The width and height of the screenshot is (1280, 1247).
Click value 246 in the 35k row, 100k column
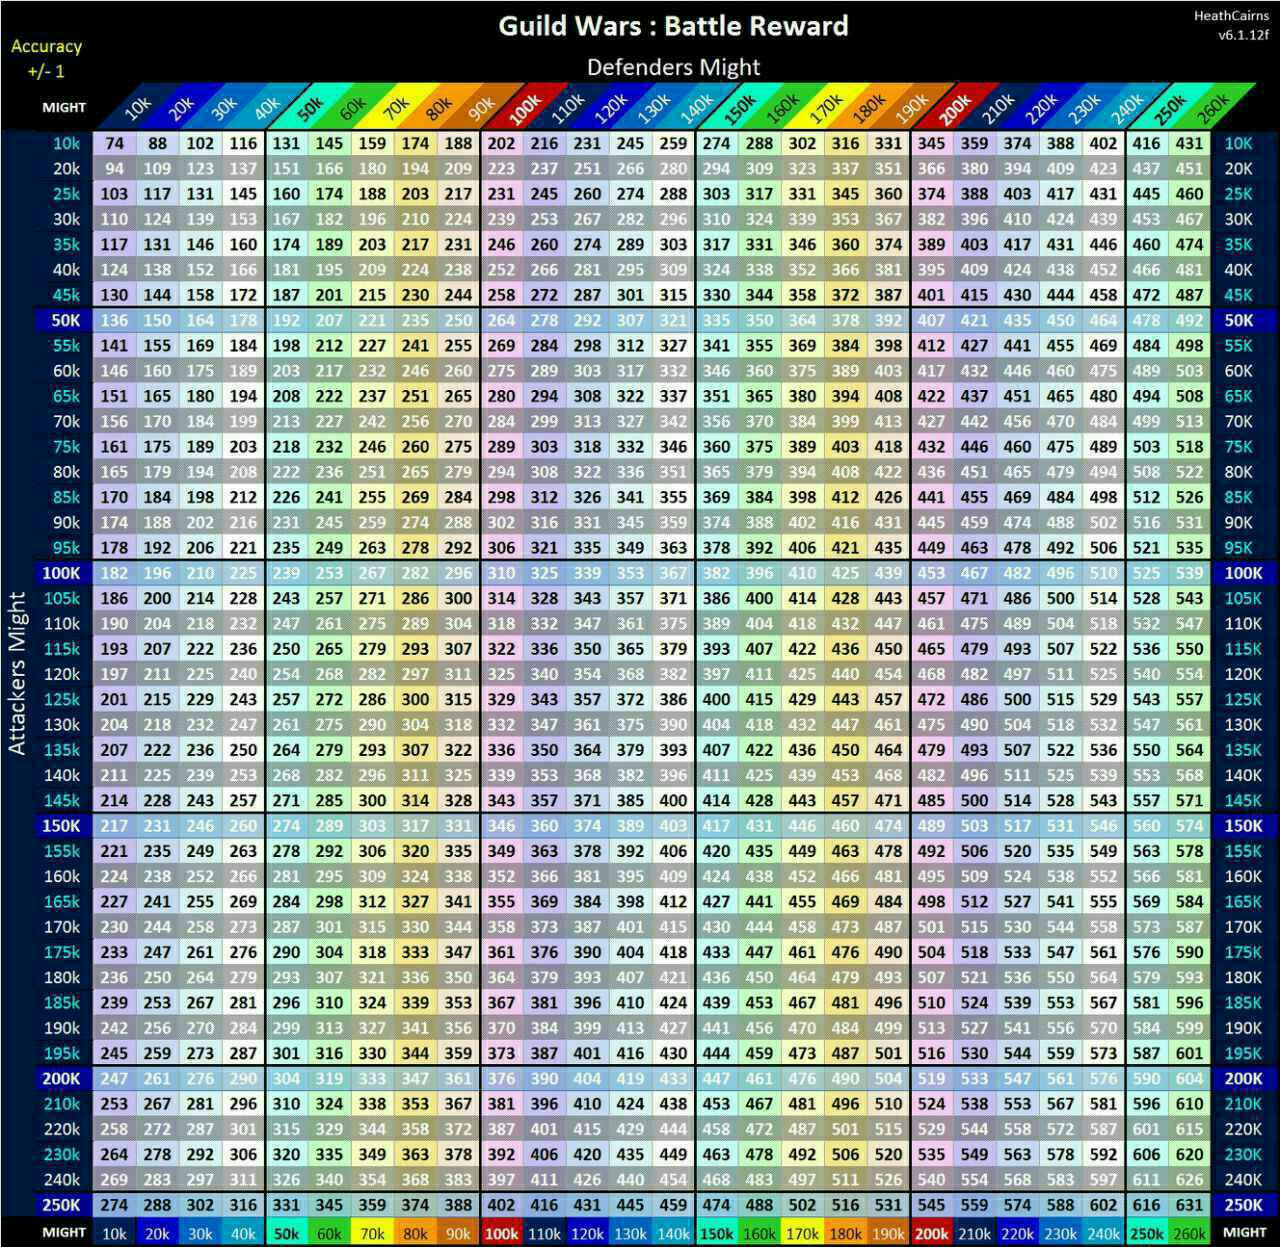501,244
